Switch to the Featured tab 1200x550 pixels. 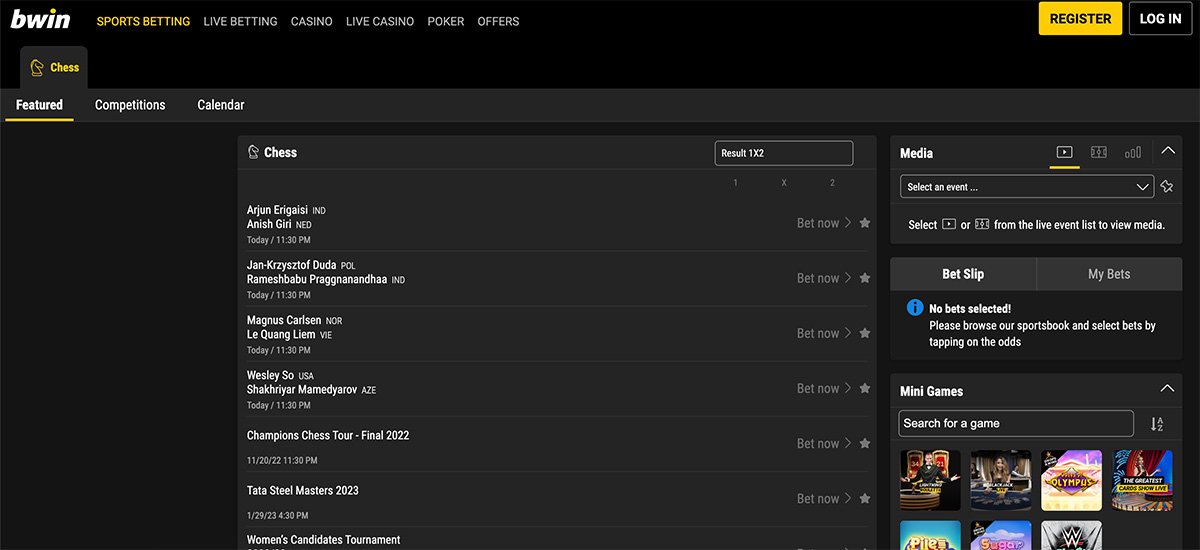coord(39,105)
